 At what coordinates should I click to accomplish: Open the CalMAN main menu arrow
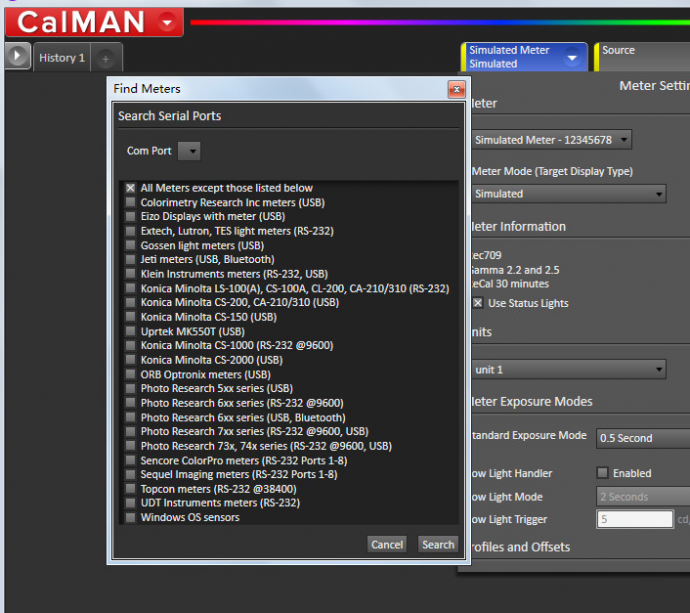[167, 21]
